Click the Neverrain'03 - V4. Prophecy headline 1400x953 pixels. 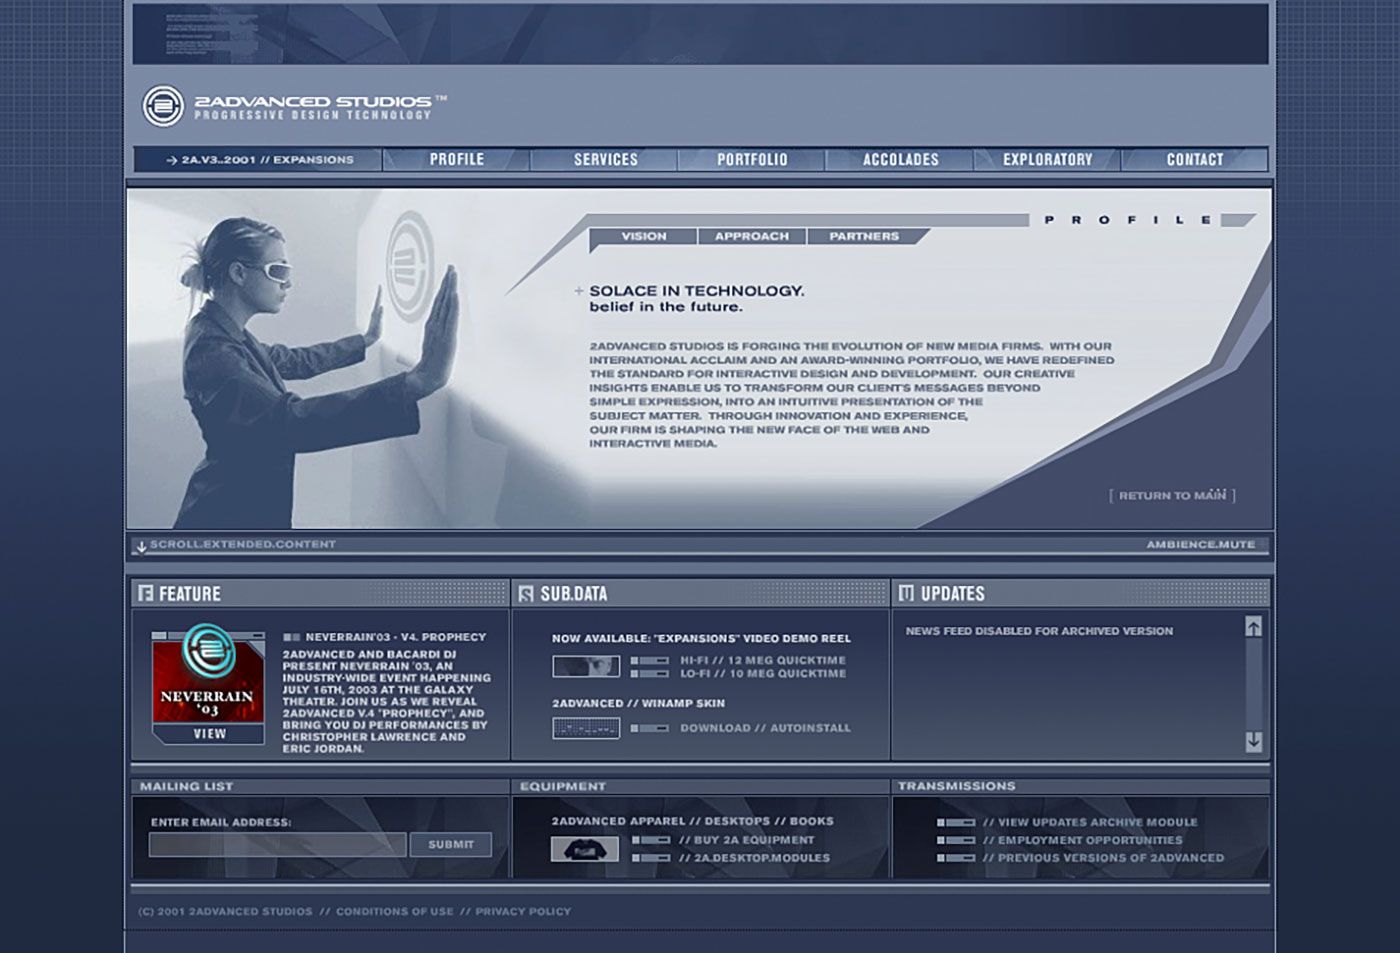point(395,637)
